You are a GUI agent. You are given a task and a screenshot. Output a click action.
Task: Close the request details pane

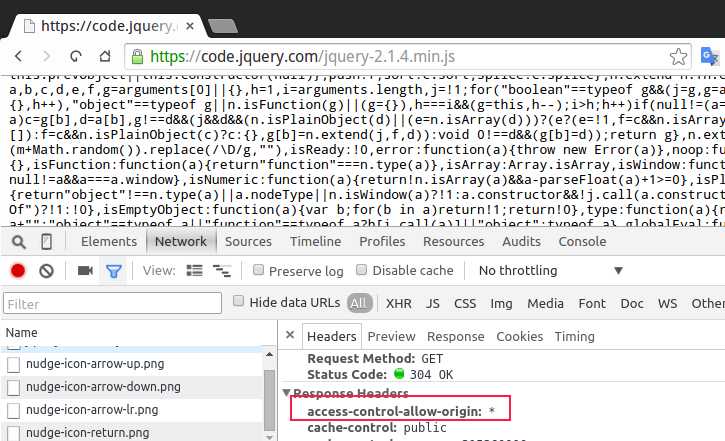(x=290, y=335)
